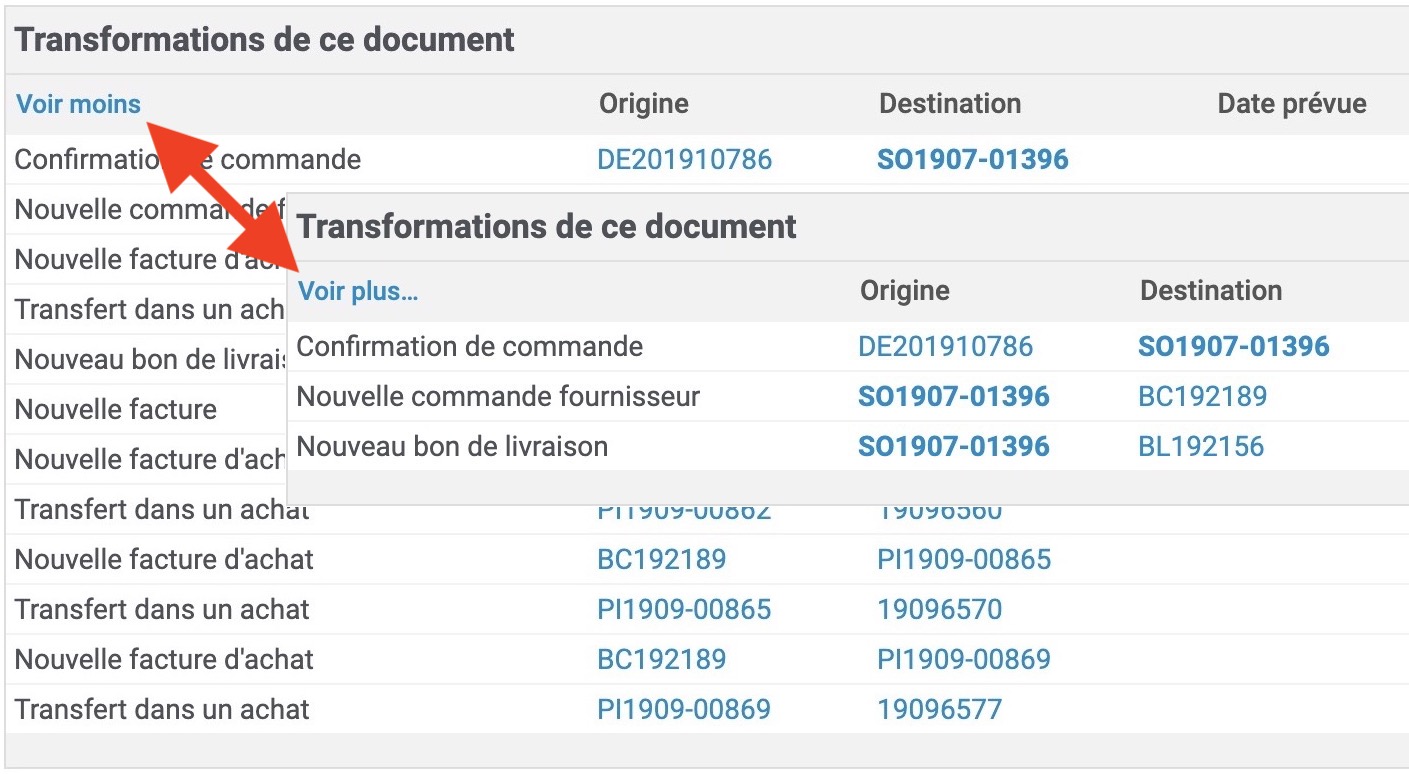This screenshot has height=774, width=1409.
Task: Open DE201910786 origin in back table
Action: click(684, 160)
